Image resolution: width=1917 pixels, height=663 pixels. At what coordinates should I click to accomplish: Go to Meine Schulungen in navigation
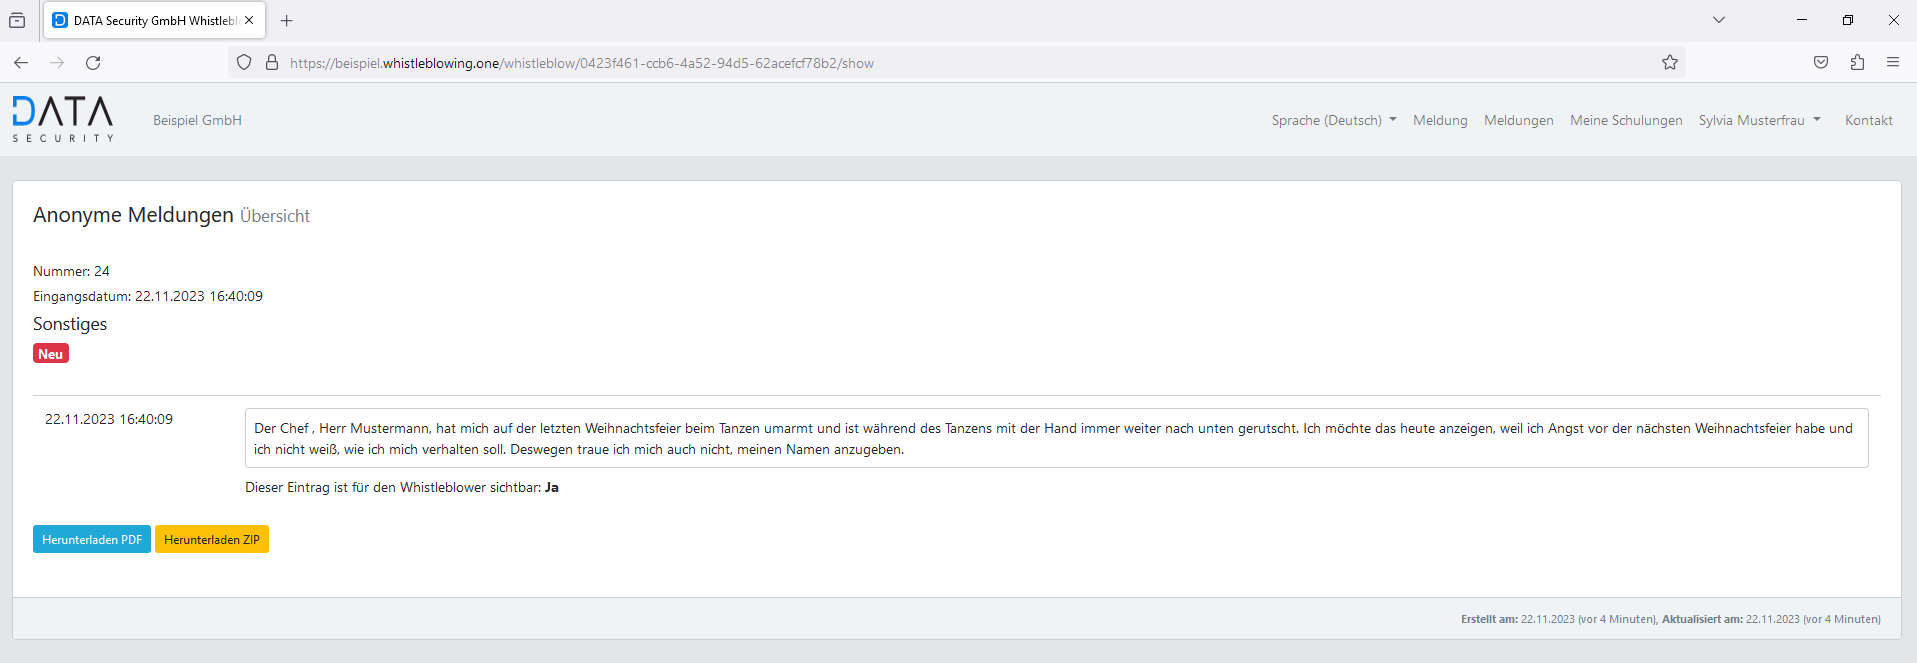1625,120
